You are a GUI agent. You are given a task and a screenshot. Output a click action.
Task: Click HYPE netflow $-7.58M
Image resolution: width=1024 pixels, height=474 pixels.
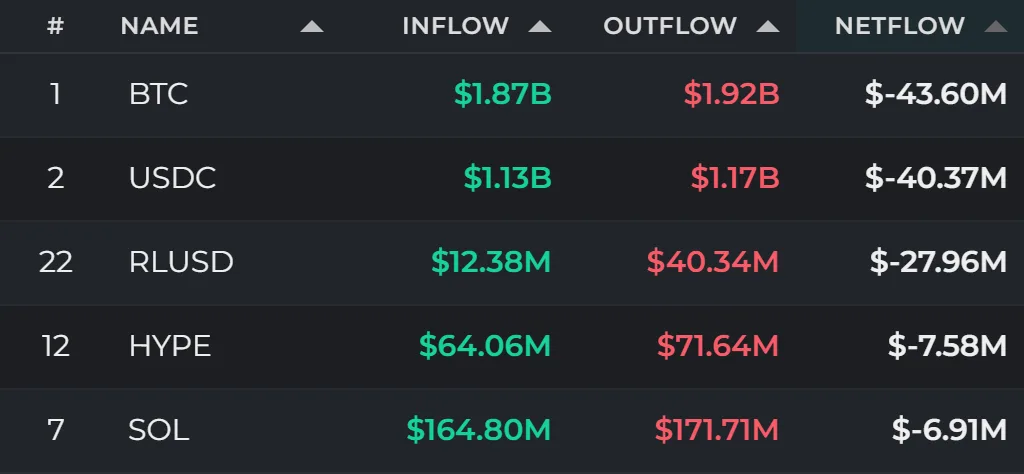pos(948,346)
